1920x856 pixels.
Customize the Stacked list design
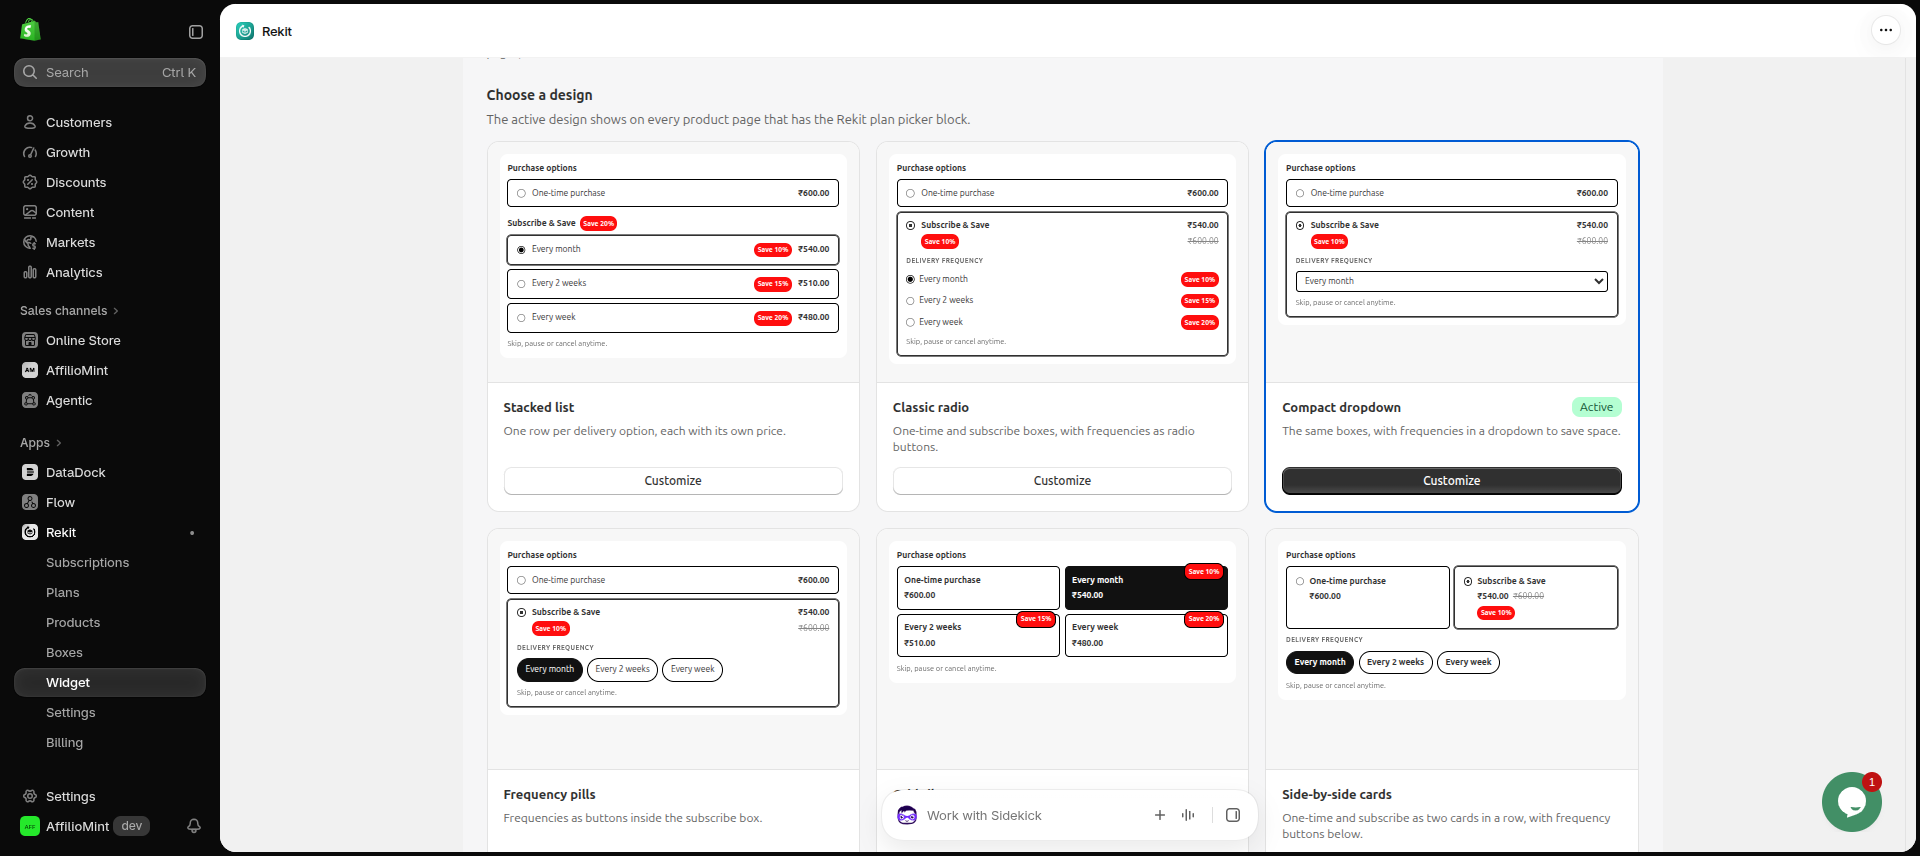[x=673, y=481]
